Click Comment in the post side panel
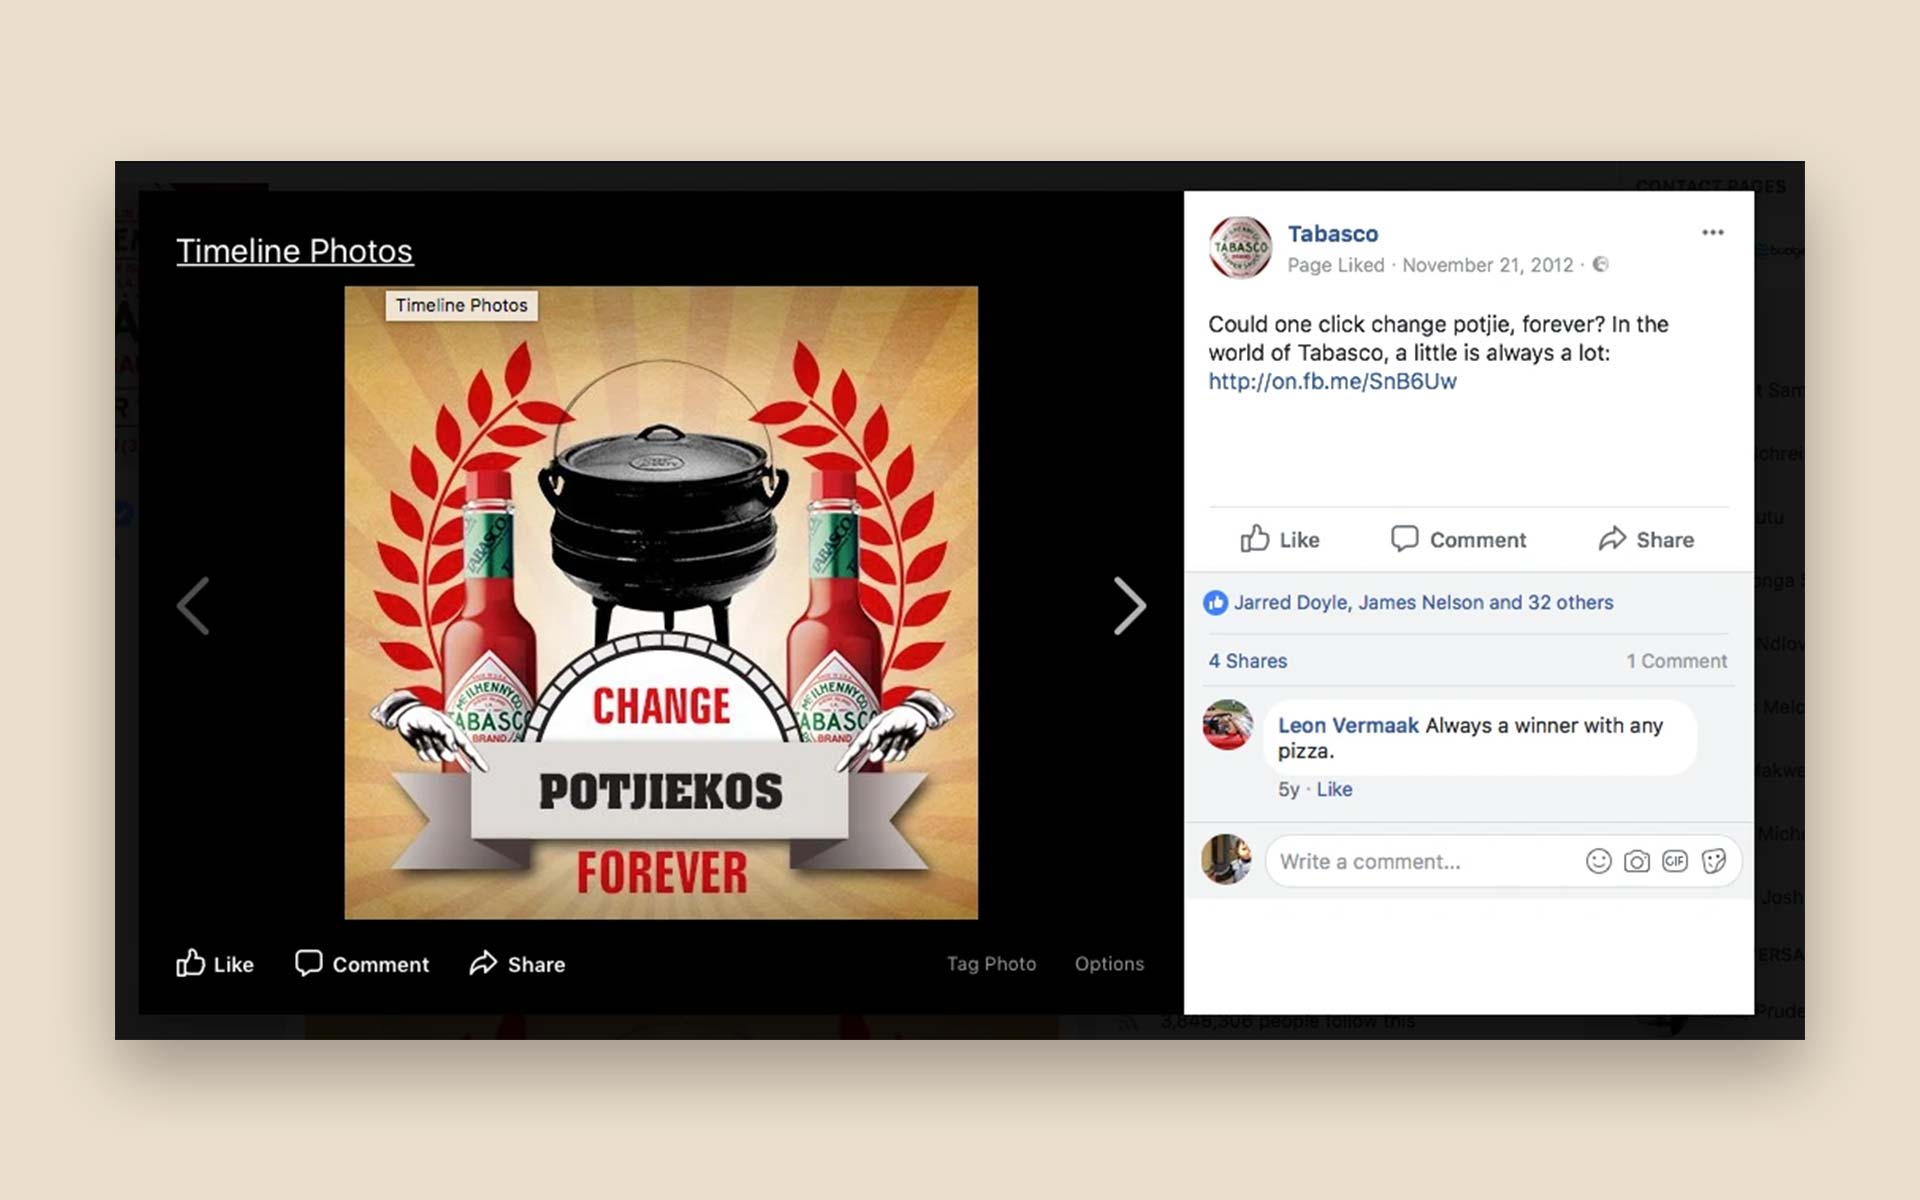This screenshot has width=1920, height=1200. tap(1458, 540)
